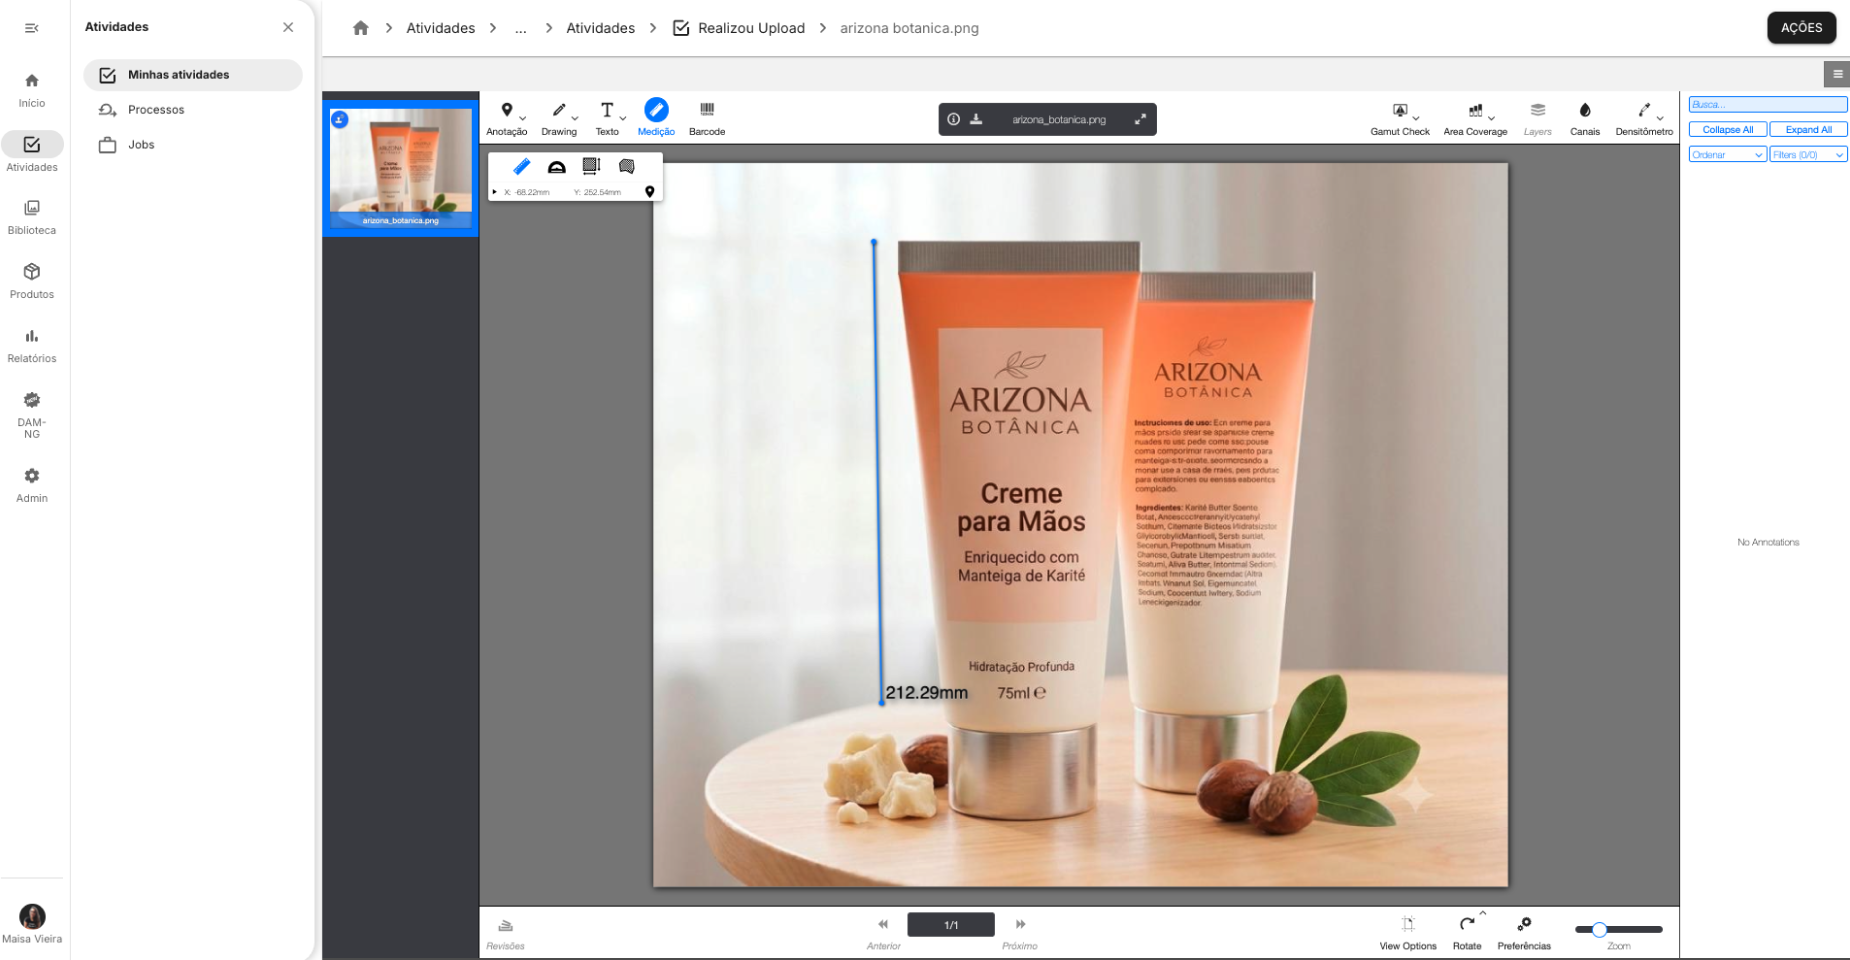Adjust the Zoom slider
This screenshot has height=960, width=1850.
(1618, 930)
